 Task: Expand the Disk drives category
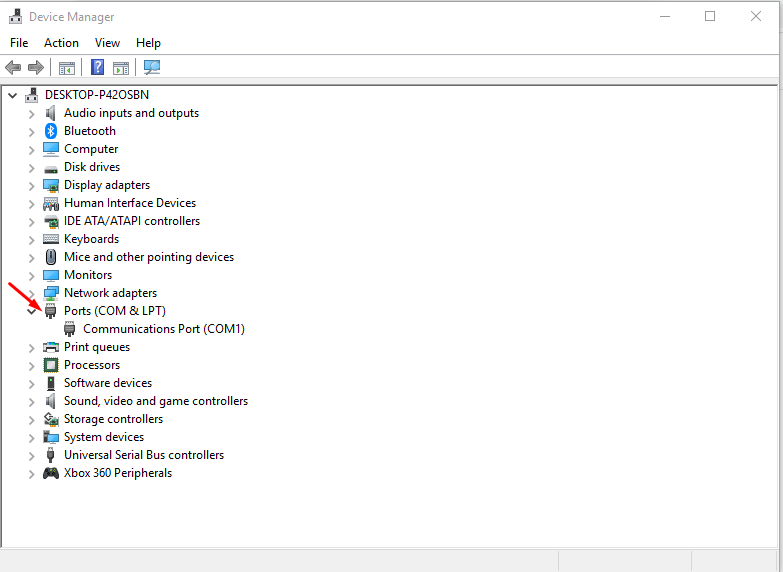click(31, 168)
